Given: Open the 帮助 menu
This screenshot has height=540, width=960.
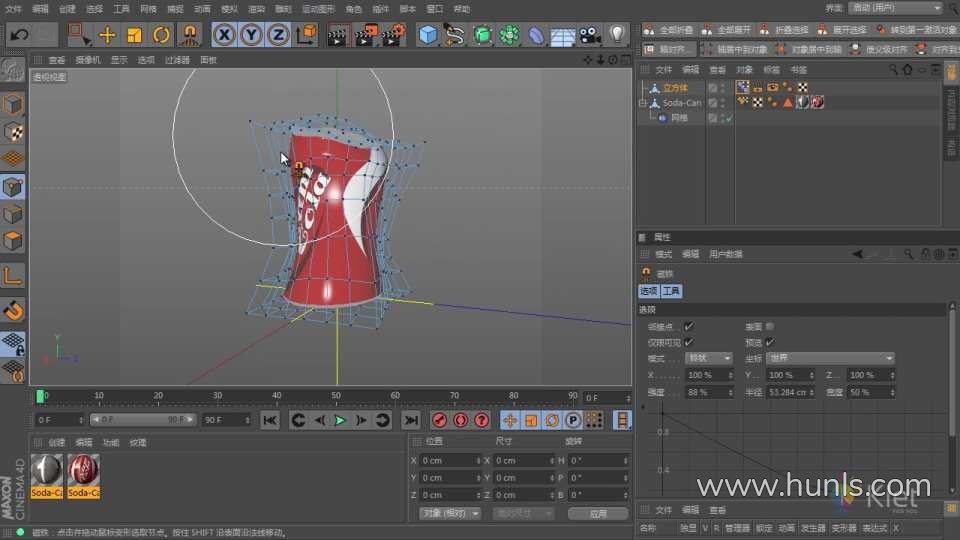Looking at the screenshot, I should (462, 9).
